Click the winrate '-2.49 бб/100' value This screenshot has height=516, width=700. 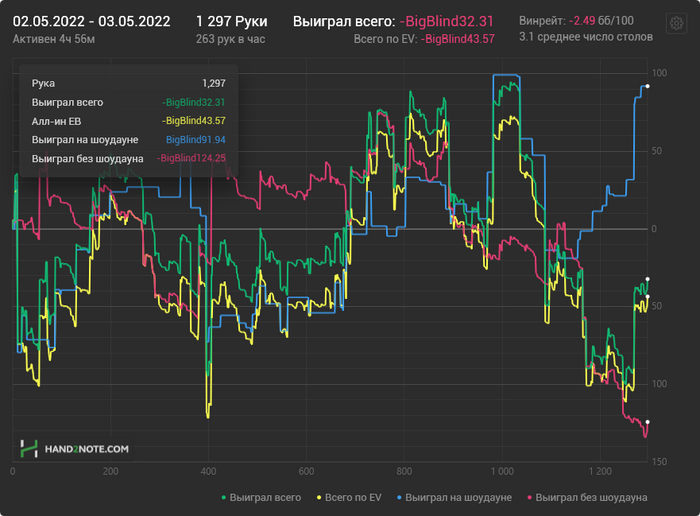[601, 21]
